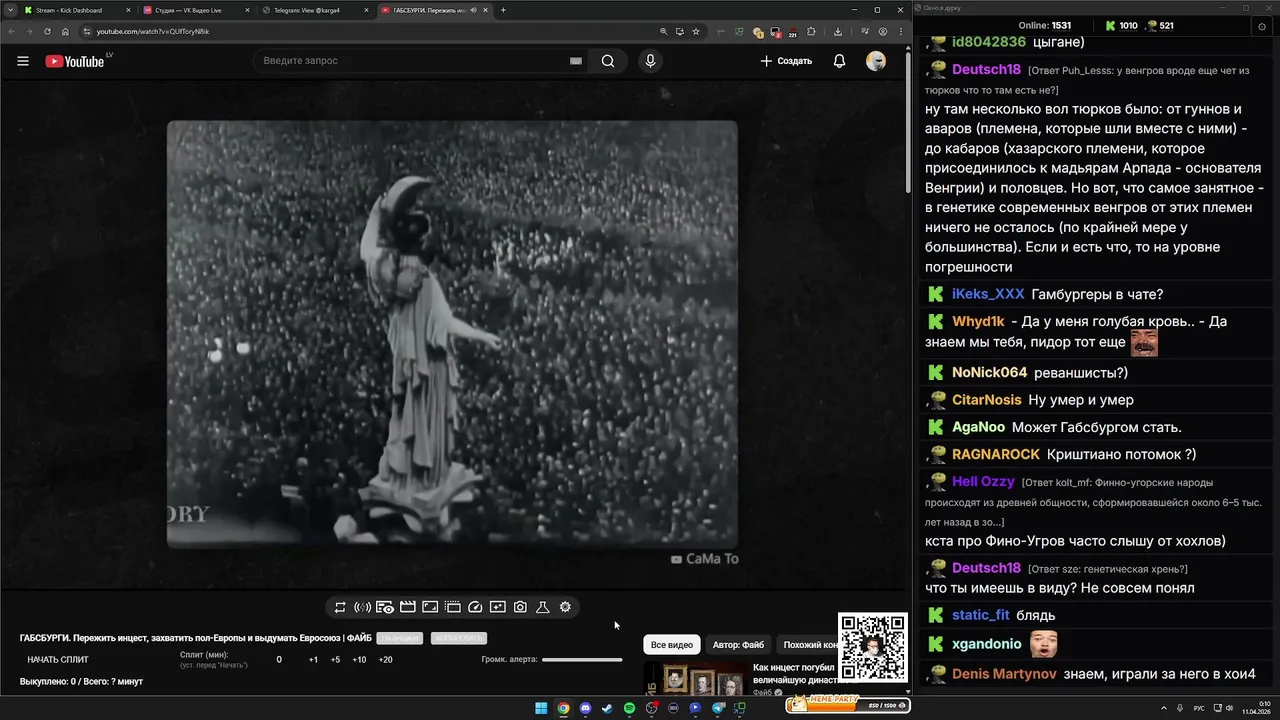Open a new browser tab
This screenshot has height=720, width=1280.
[x=503, y=10]
